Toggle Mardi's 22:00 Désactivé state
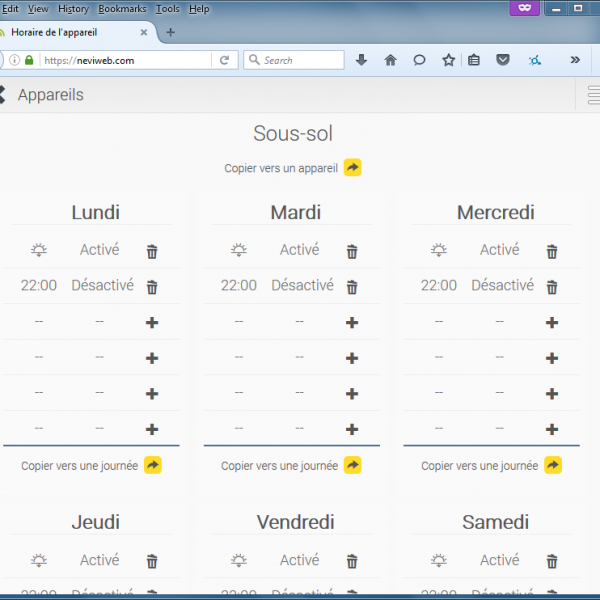This screenshot has height=600, width=600. point(302,285)
